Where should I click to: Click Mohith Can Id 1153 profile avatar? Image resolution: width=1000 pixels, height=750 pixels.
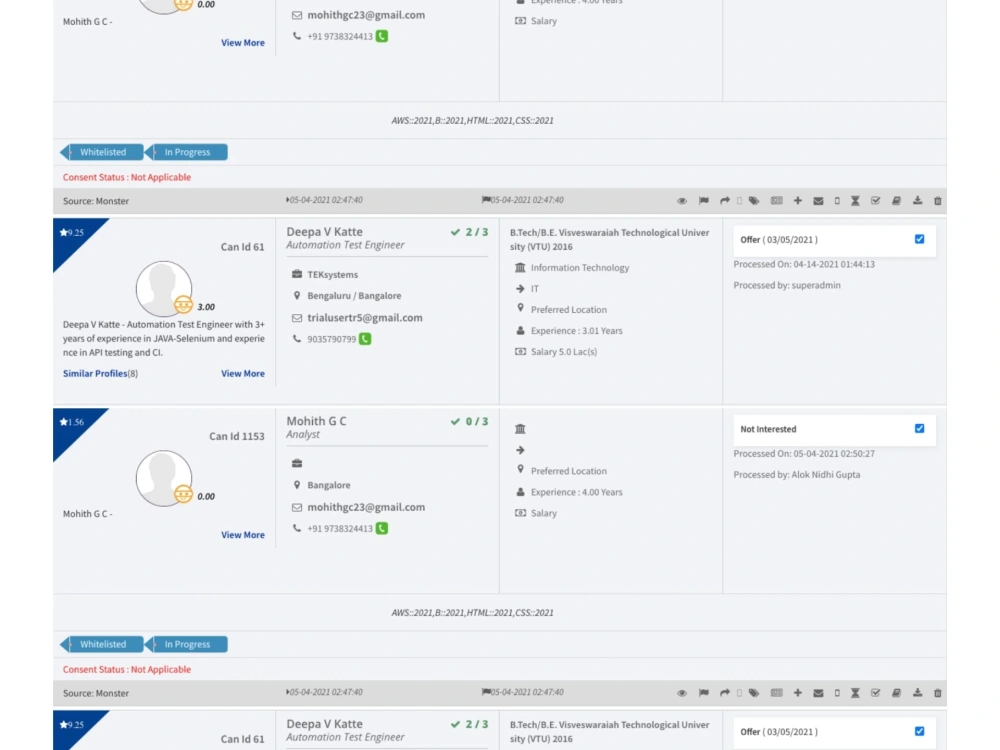click(163, 478)
